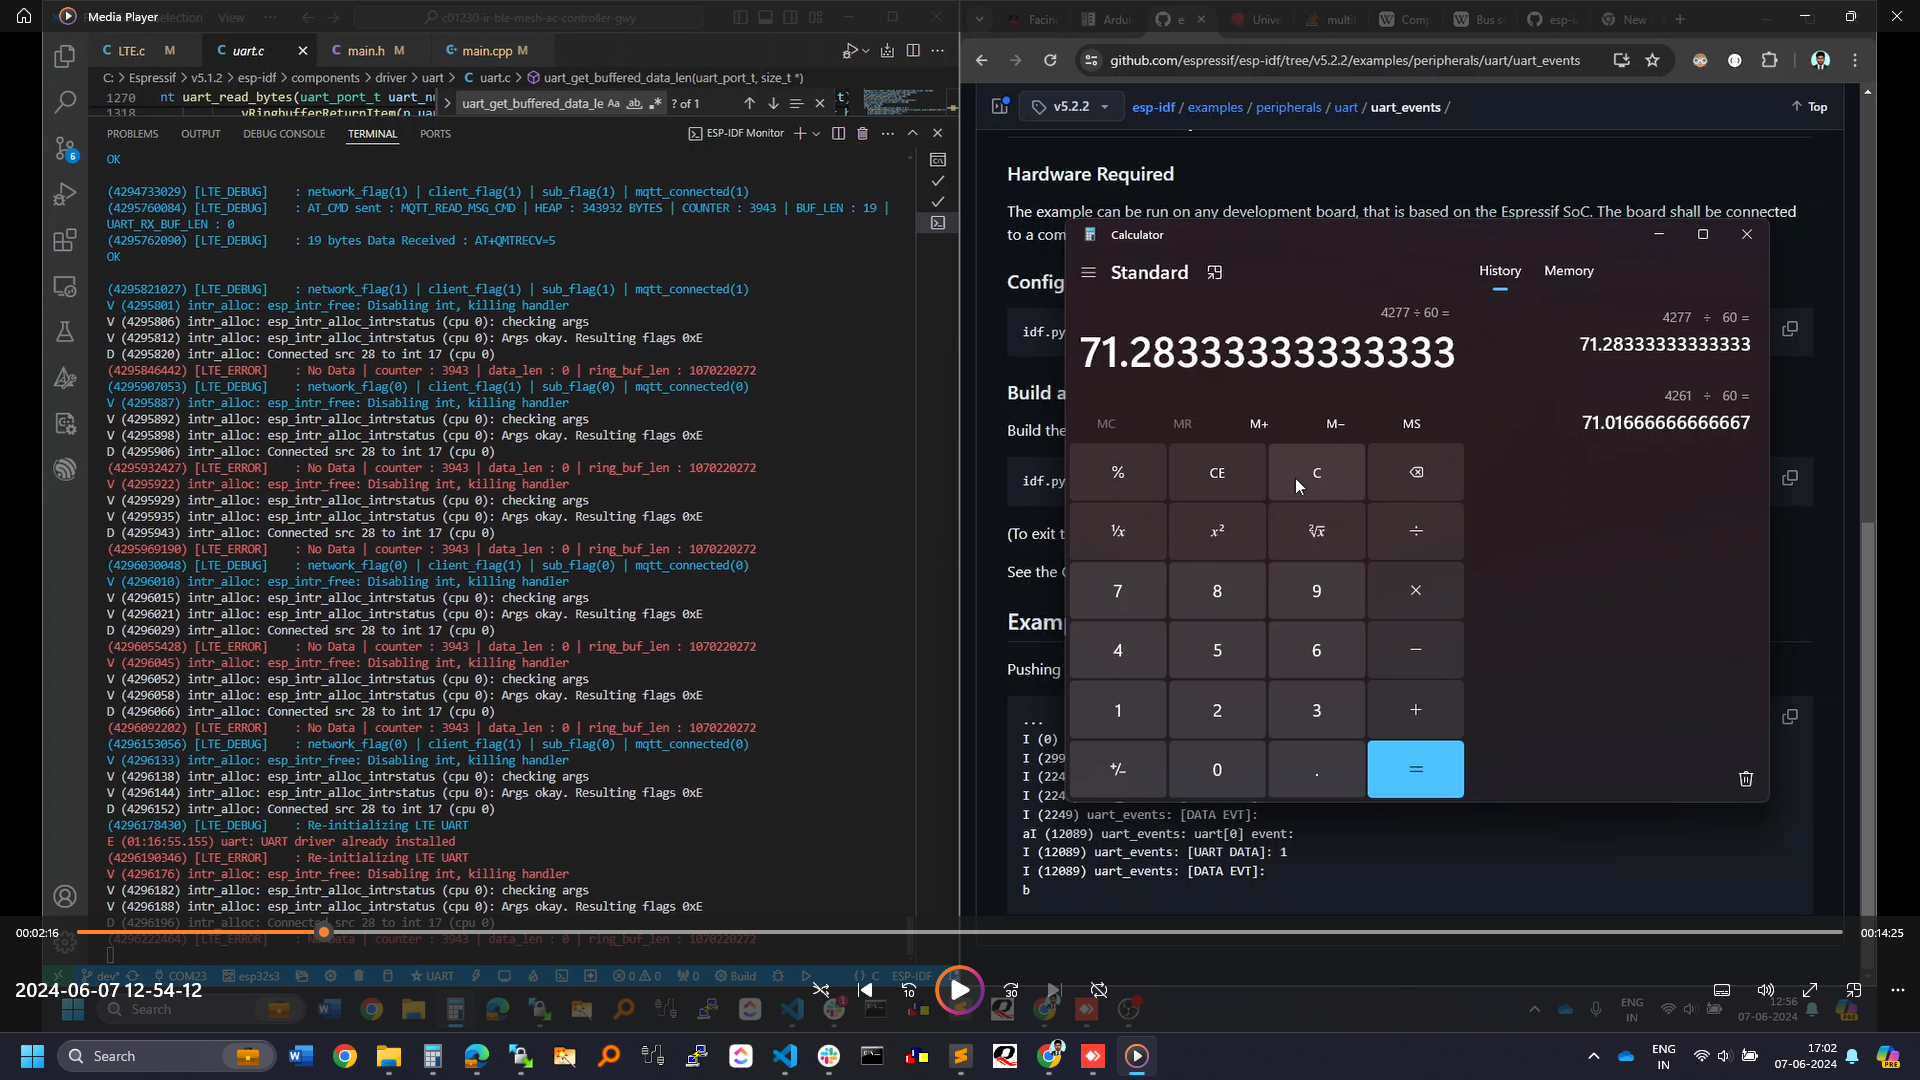Split the VS Code editor right

click(x=913, y=50)
